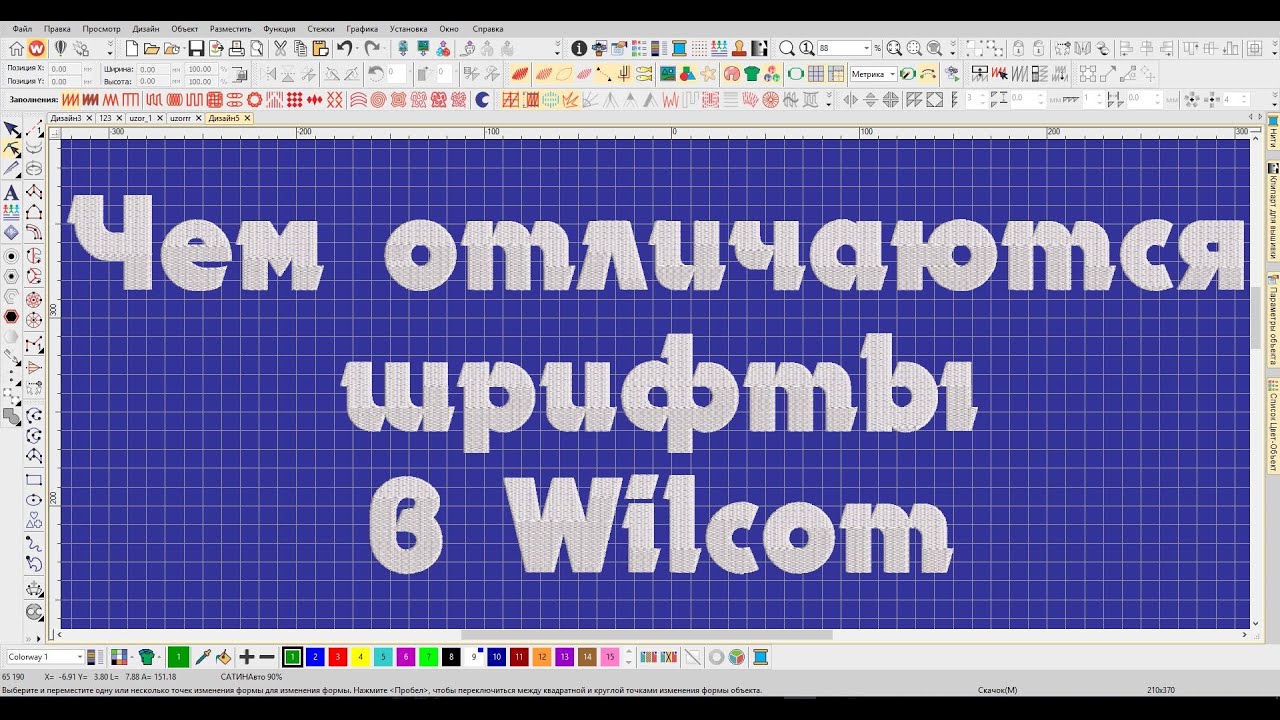Switch to the uzor_1 tab

click(x=141, y=118)
